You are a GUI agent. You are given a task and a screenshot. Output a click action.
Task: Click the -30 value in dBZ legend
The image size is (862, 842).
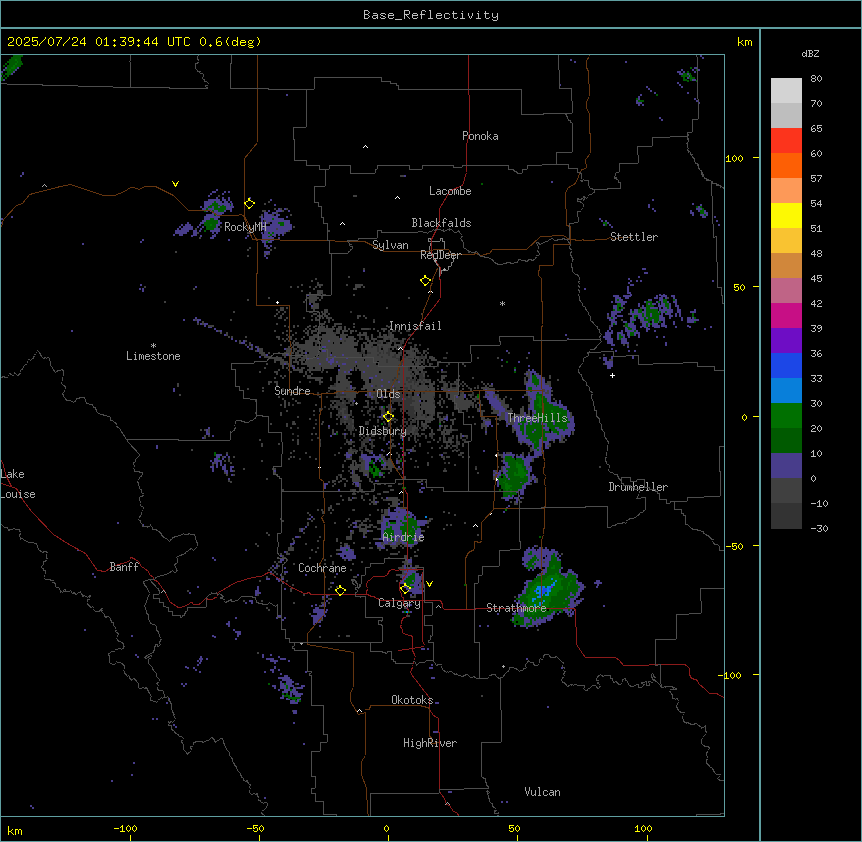[x=819, y=528]
